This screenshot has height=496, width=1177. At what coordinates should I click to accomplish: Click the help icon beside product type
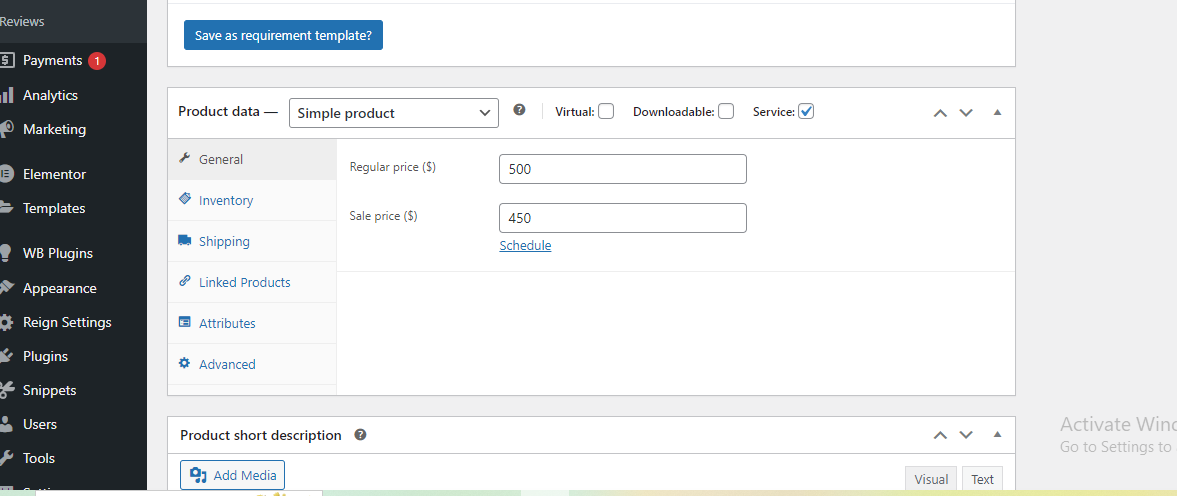519,111
